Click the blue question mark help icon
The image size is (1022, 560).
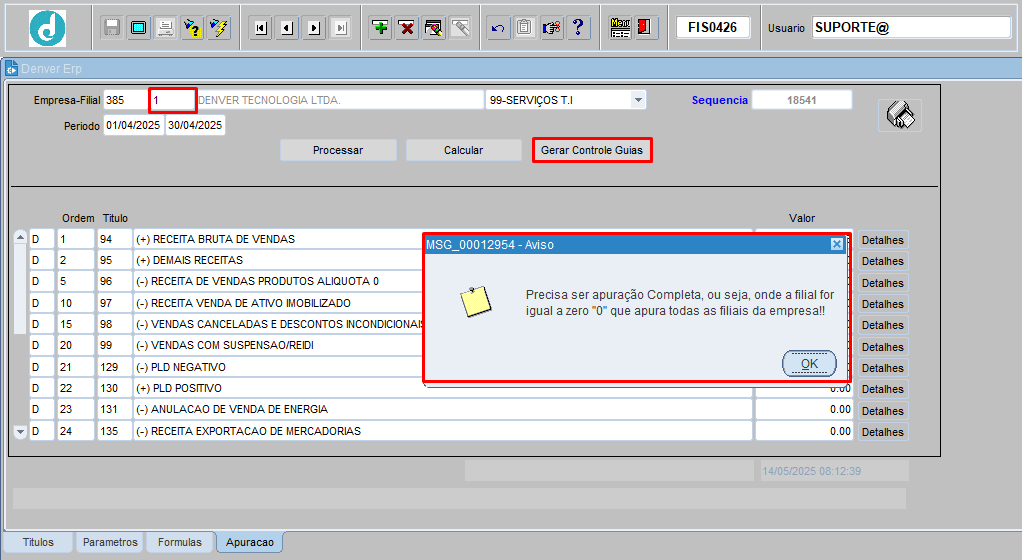[577, 28]
